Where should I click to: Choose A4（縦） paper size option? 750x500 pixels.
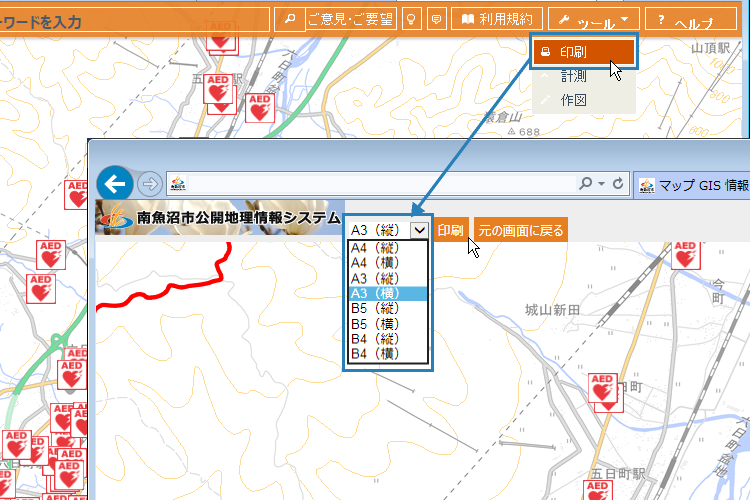coord(387,248)
